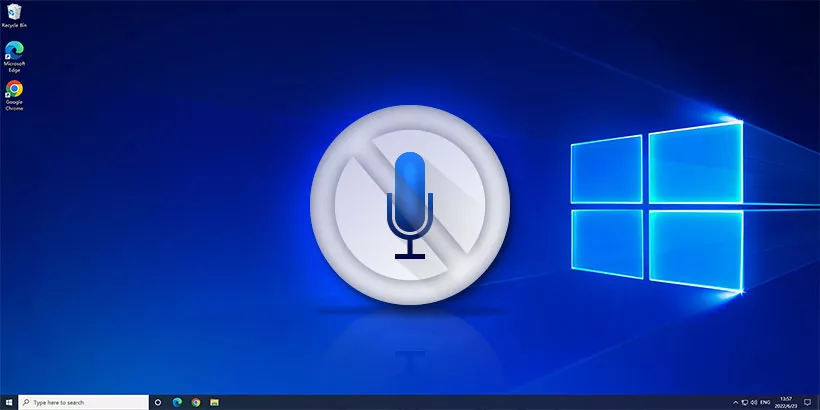Screen dimensions: 820x410
Task: Select the Google Chrome desktop shortcut
Action: (x=14, y=95)
